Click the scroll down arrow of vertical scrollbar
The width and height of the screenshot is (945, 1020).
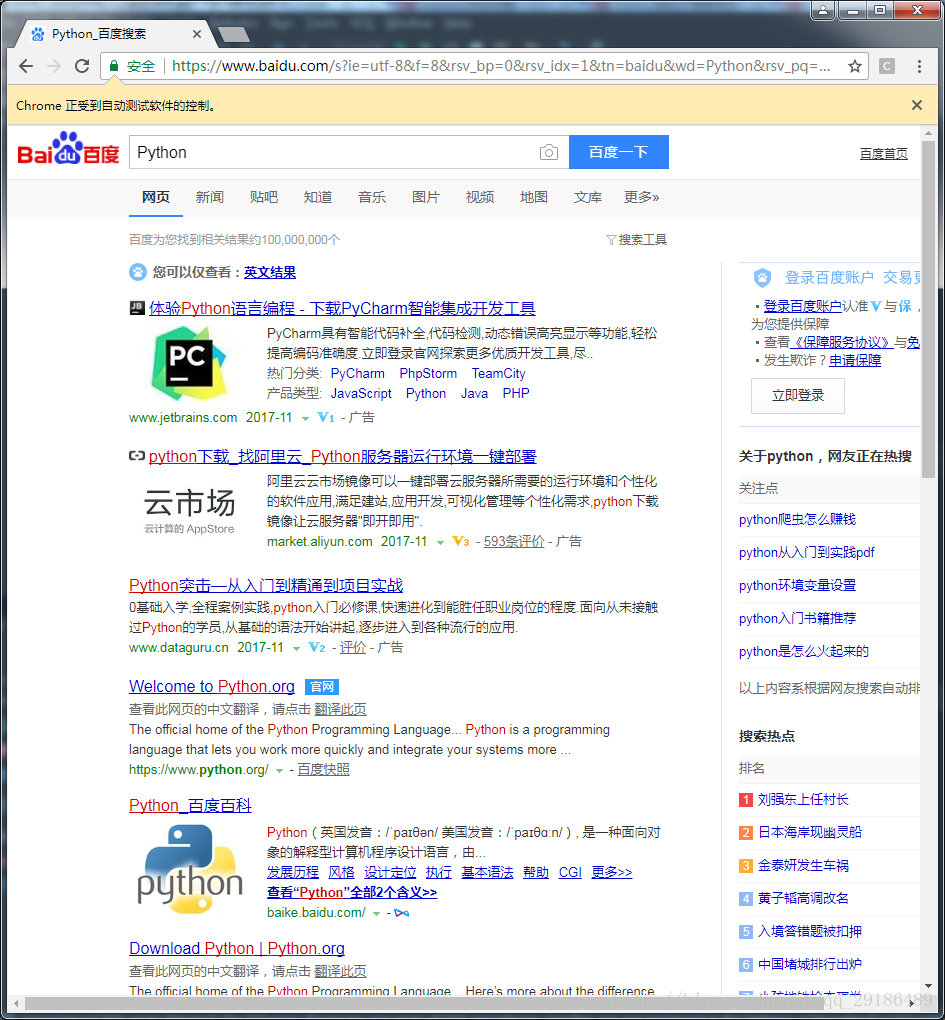[928, 987]
